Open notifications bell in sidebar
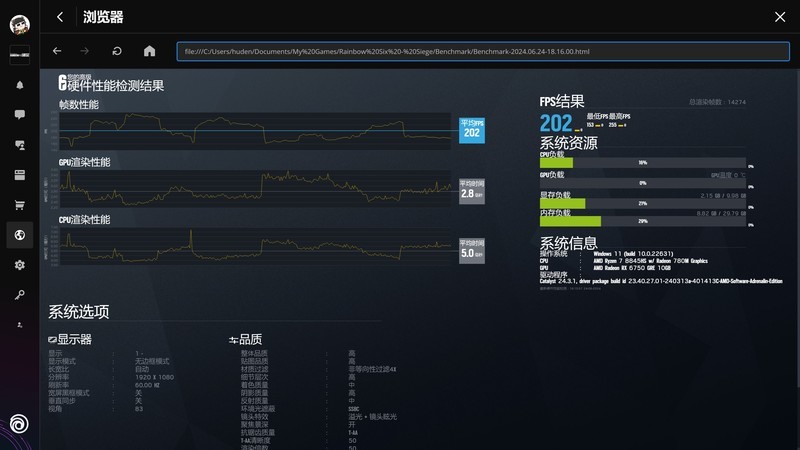This screenshot has width=800, height=450. 19,85
